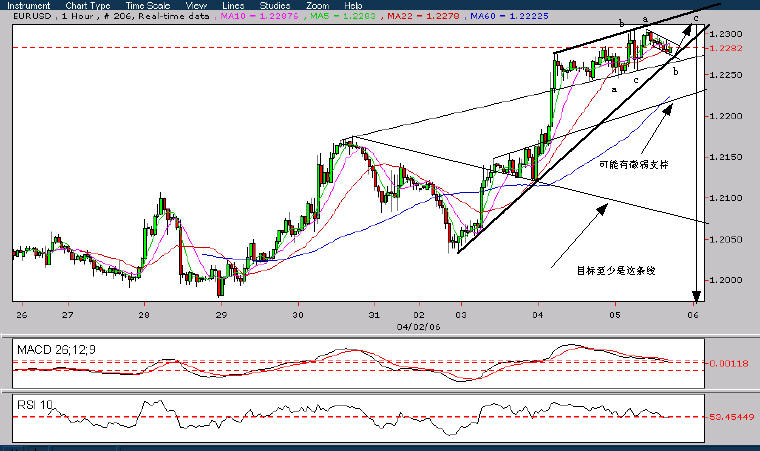Click the 04/02/06 date label
760x451 pixels.
pos(418,327)
